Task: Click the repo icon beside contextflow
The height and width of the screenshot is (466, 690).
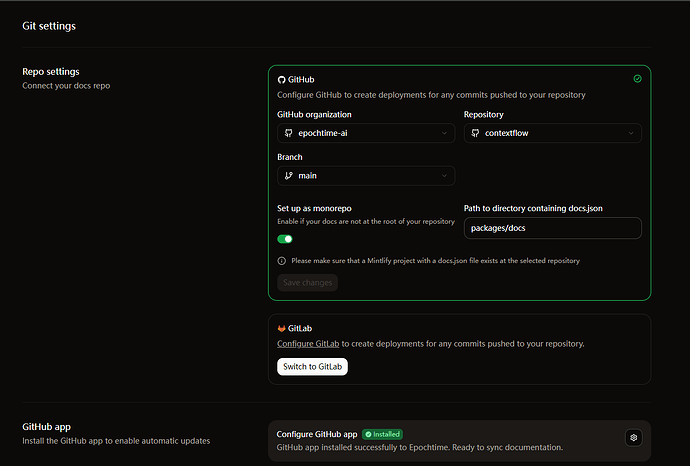Action: (475, 133)
